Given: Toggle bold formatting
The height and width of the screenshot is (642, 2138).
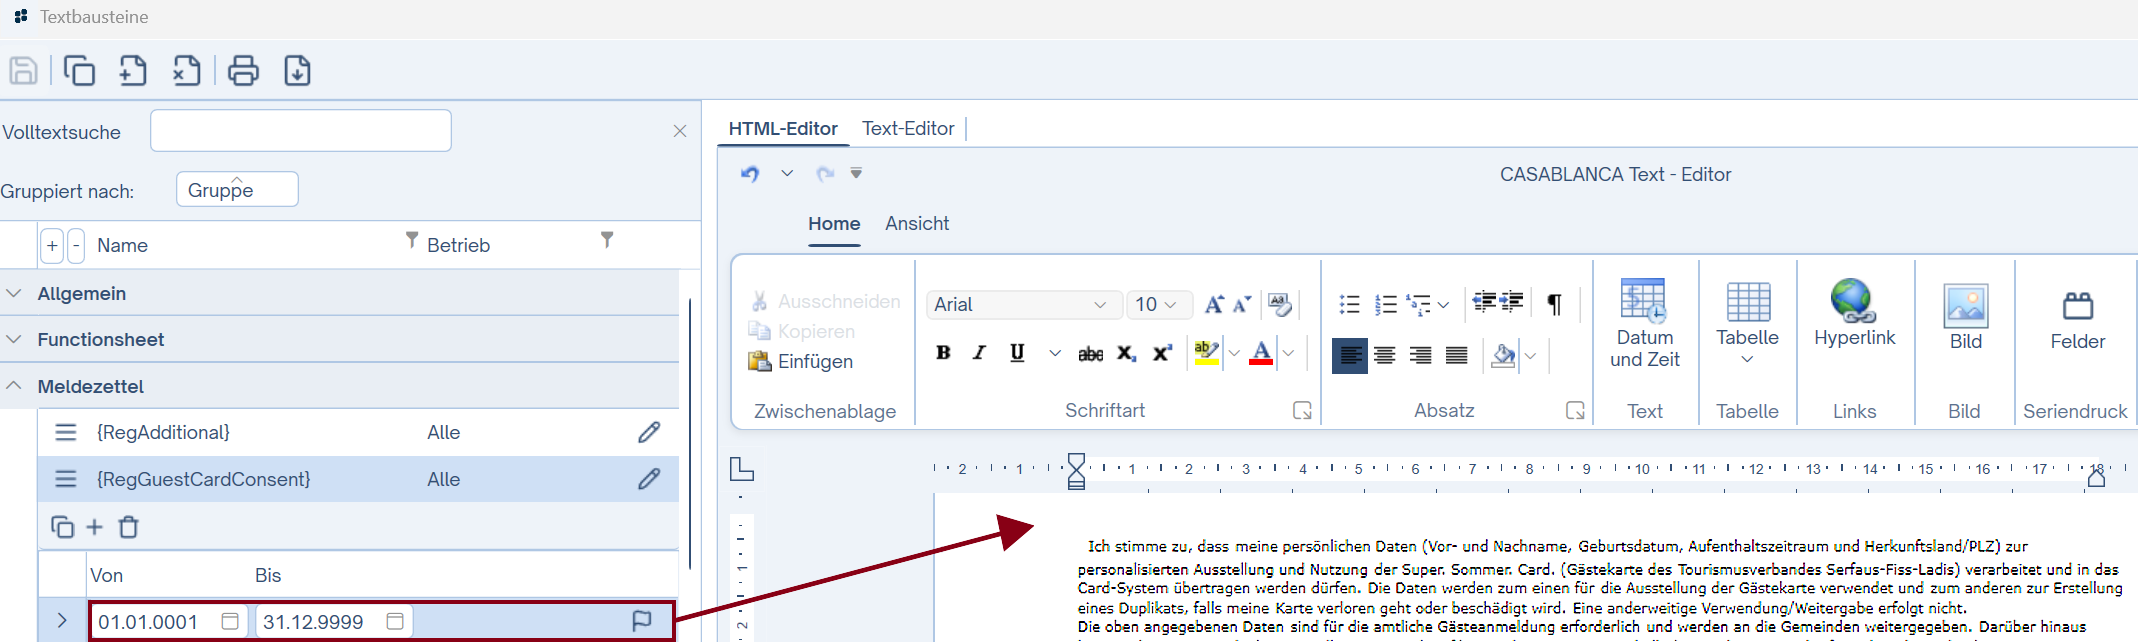Looking at the screenshot, I should (943, 352).
